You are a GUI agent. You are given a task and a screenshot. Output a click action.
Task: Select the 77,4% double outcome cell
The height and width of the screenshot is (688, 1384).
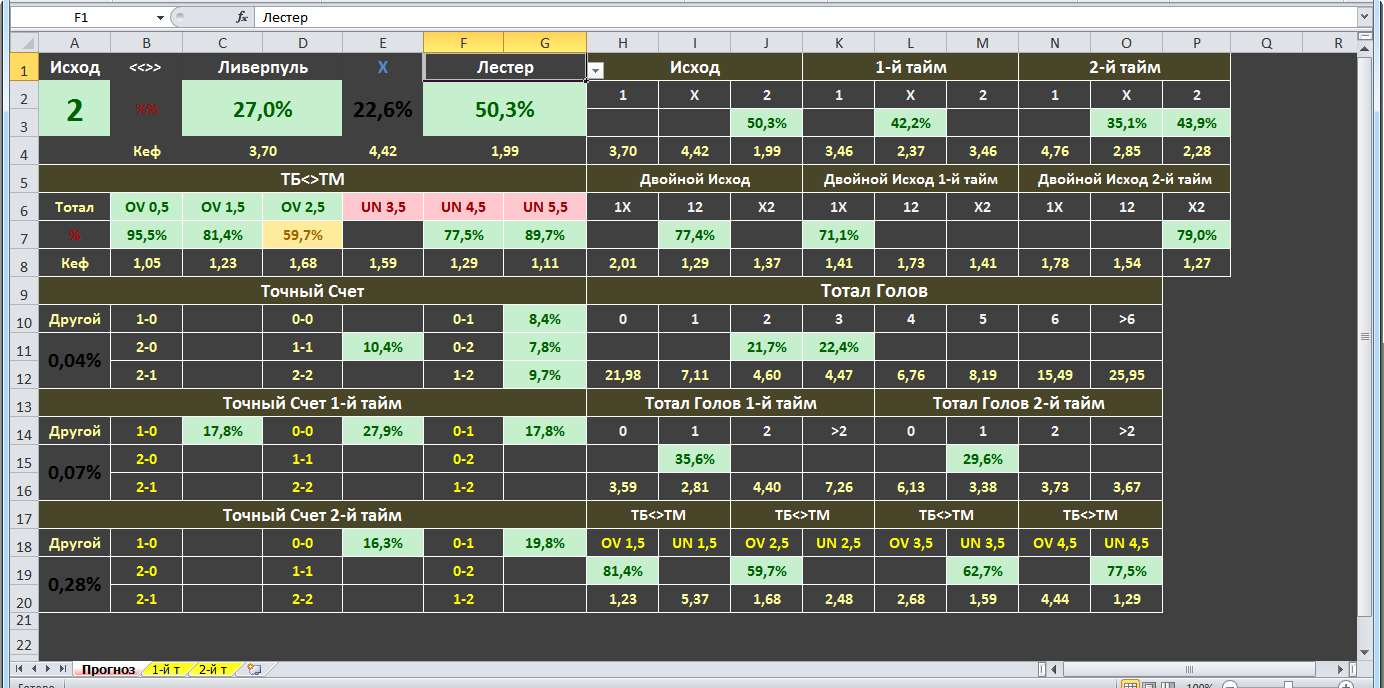(x=695, y=235)
